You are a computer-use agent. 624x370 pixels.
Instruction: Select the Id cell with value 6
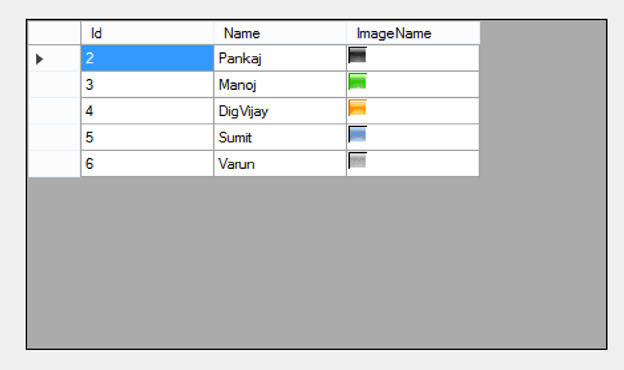[x=147, y=164]
